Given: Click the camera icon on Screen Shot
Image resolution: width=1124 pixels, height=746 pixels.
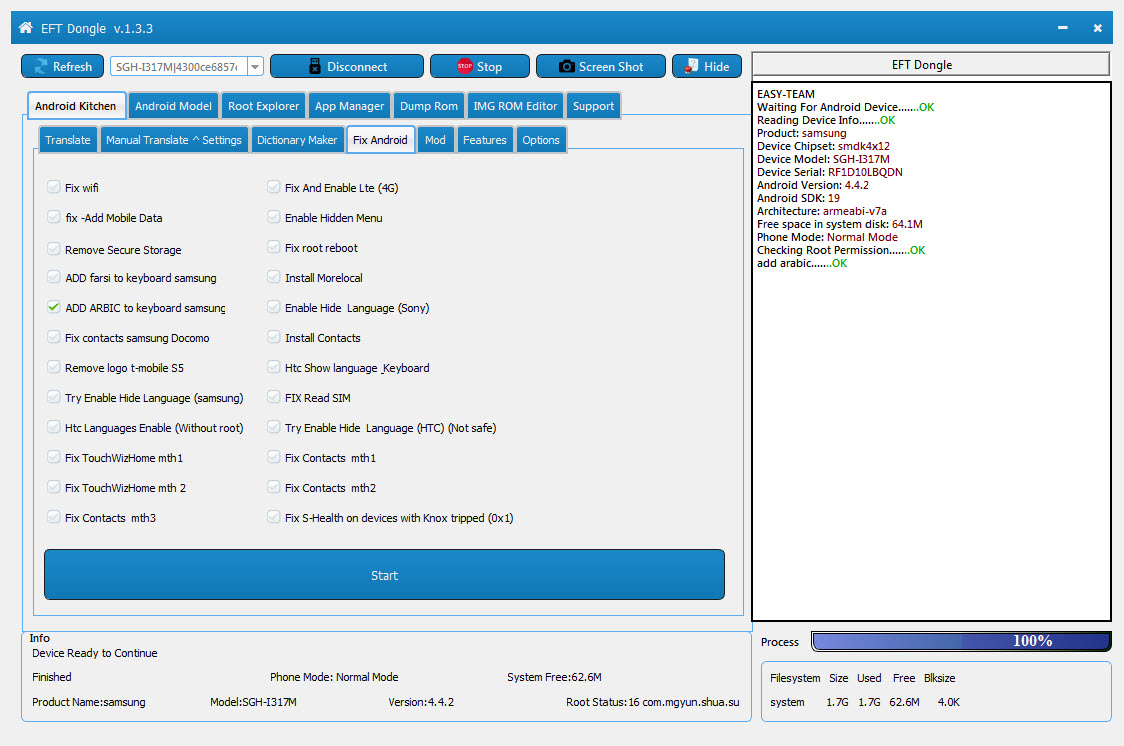Looking at the screenshot, I should [x=566, y=66].
